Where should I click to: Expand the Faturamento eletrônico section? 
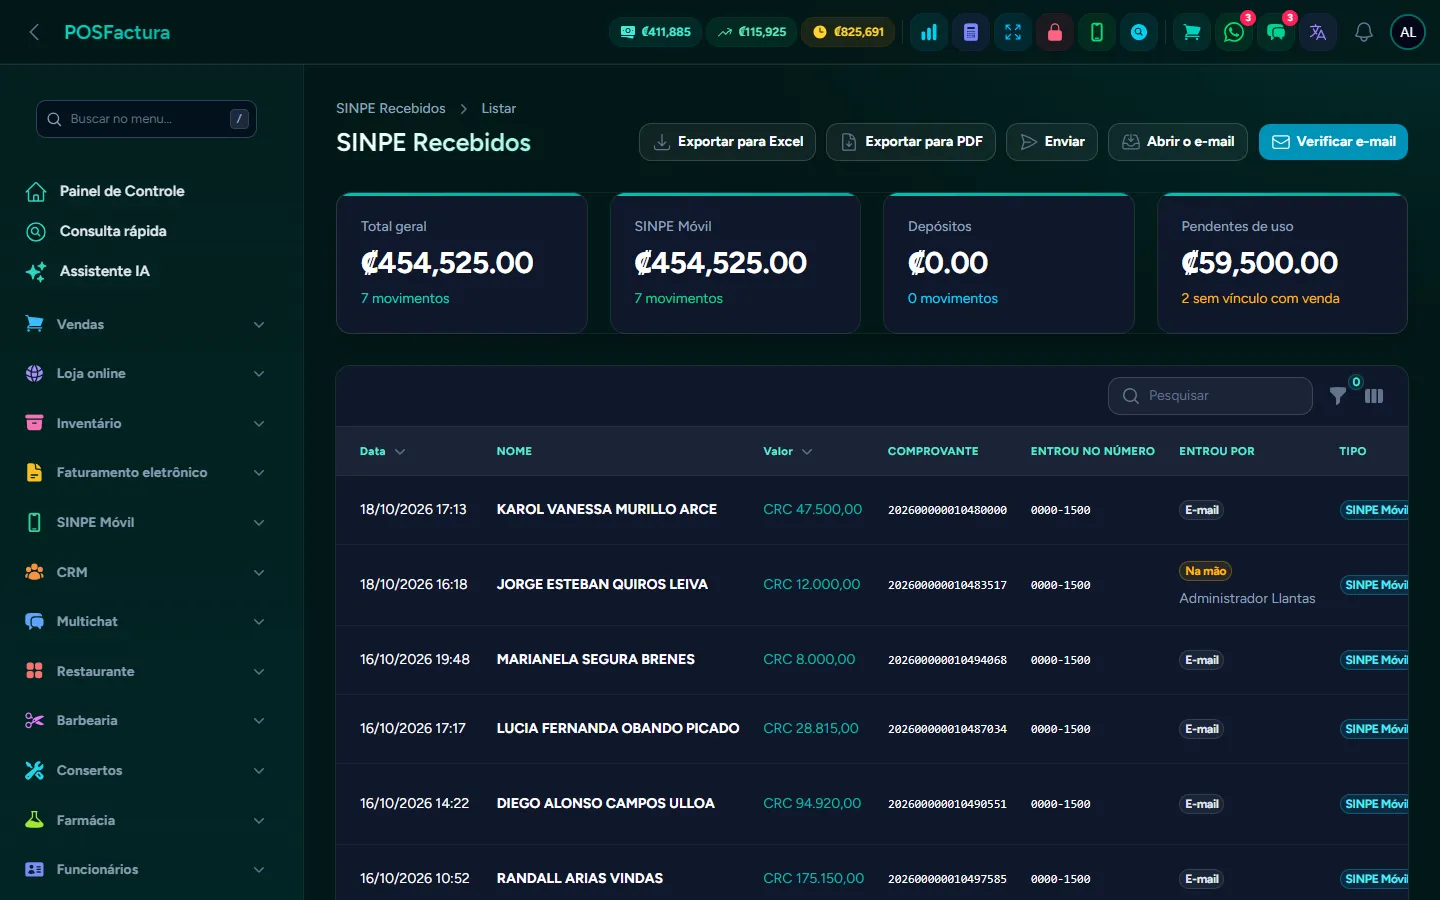click(x=146, y=472)
